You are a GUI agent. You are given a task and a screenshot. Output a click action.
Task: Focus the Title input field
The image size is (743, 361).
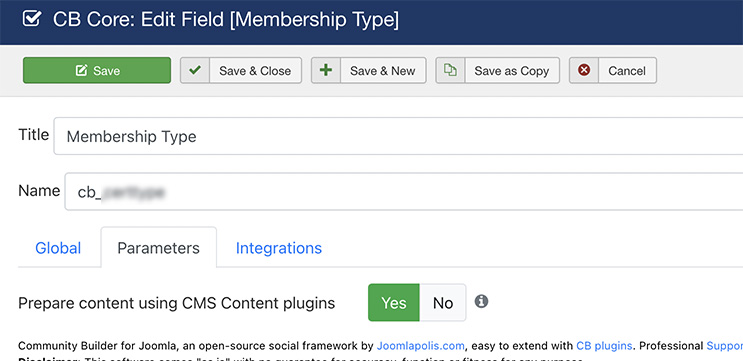tap(398, 136)
